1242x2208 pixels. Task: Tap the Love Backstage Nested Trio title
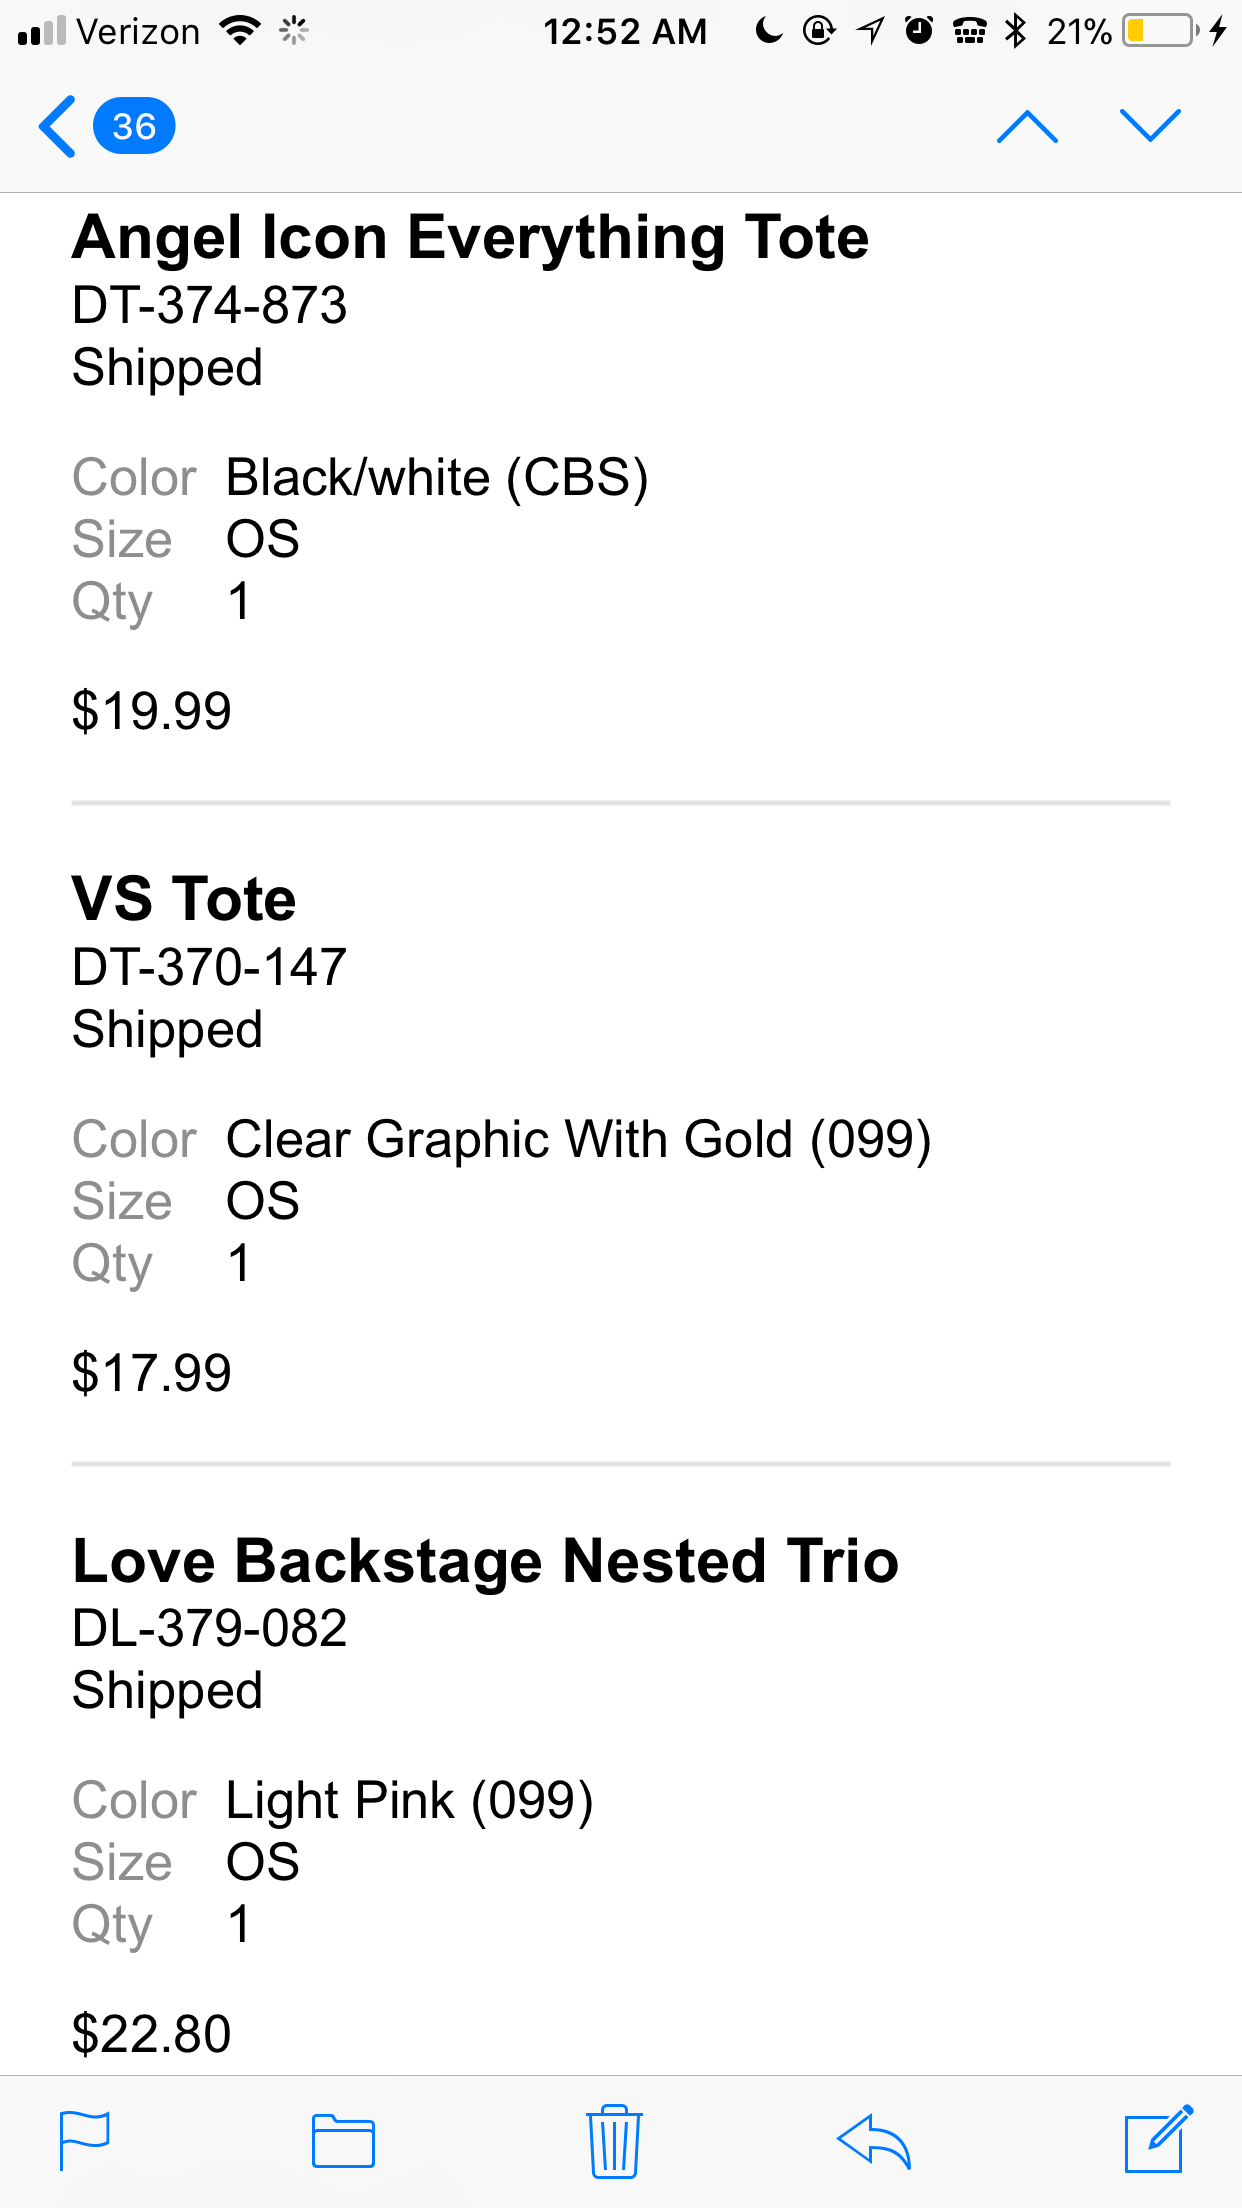point(485,1561)
